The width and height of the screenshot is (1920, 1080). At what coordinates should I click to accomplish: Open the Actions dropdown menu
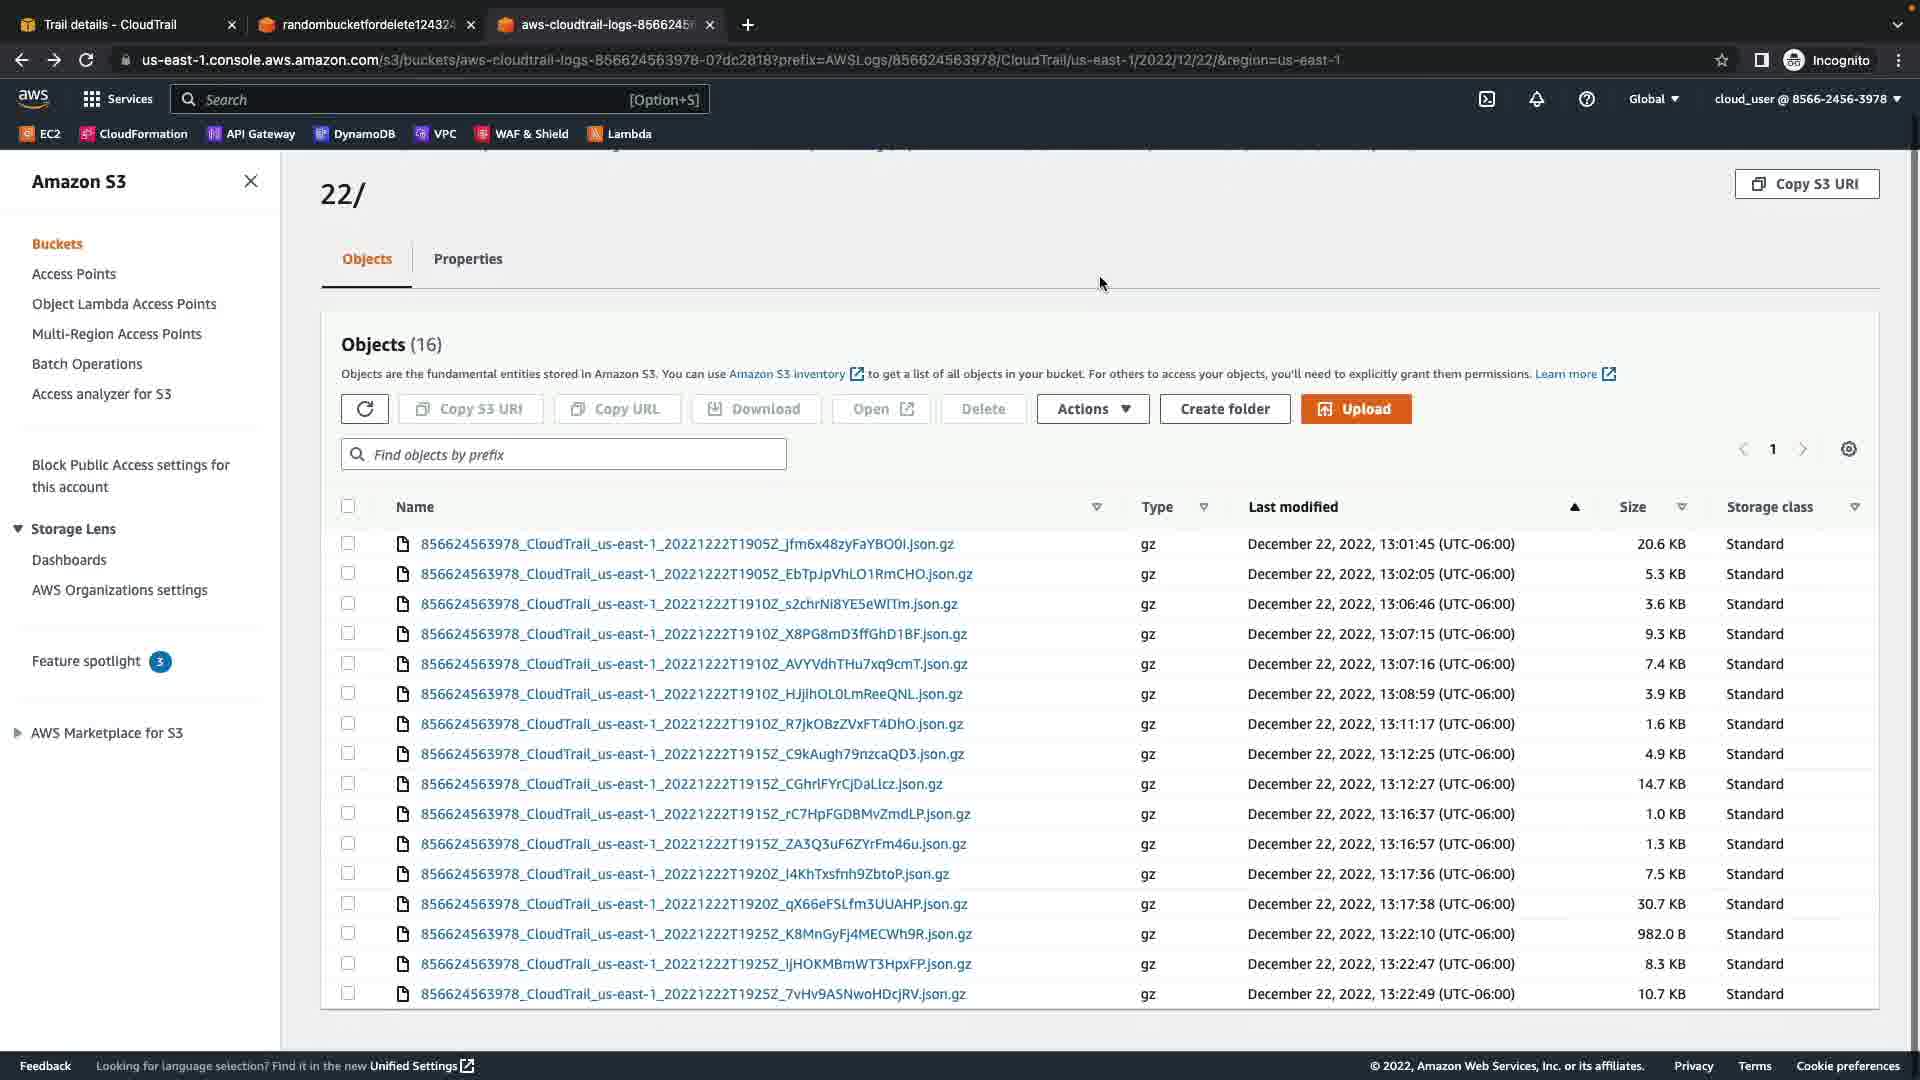[1093, 409]
